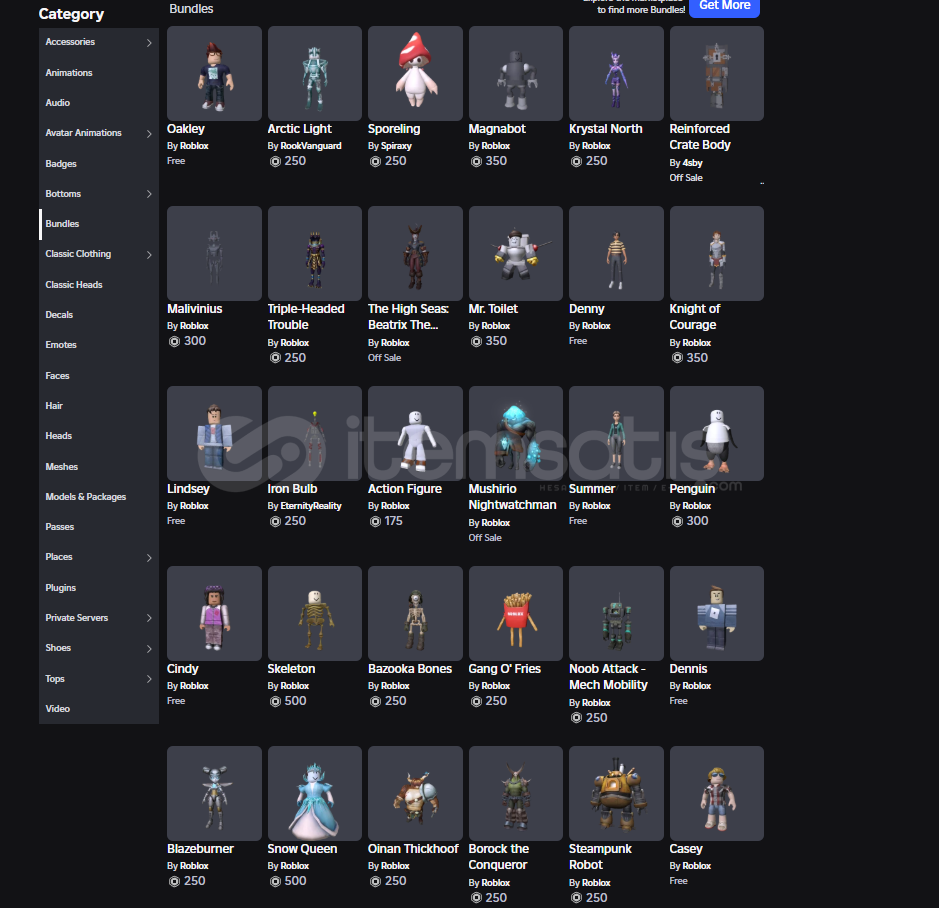
Task: Open the Blazeburner title link
Action: (201, 849)
